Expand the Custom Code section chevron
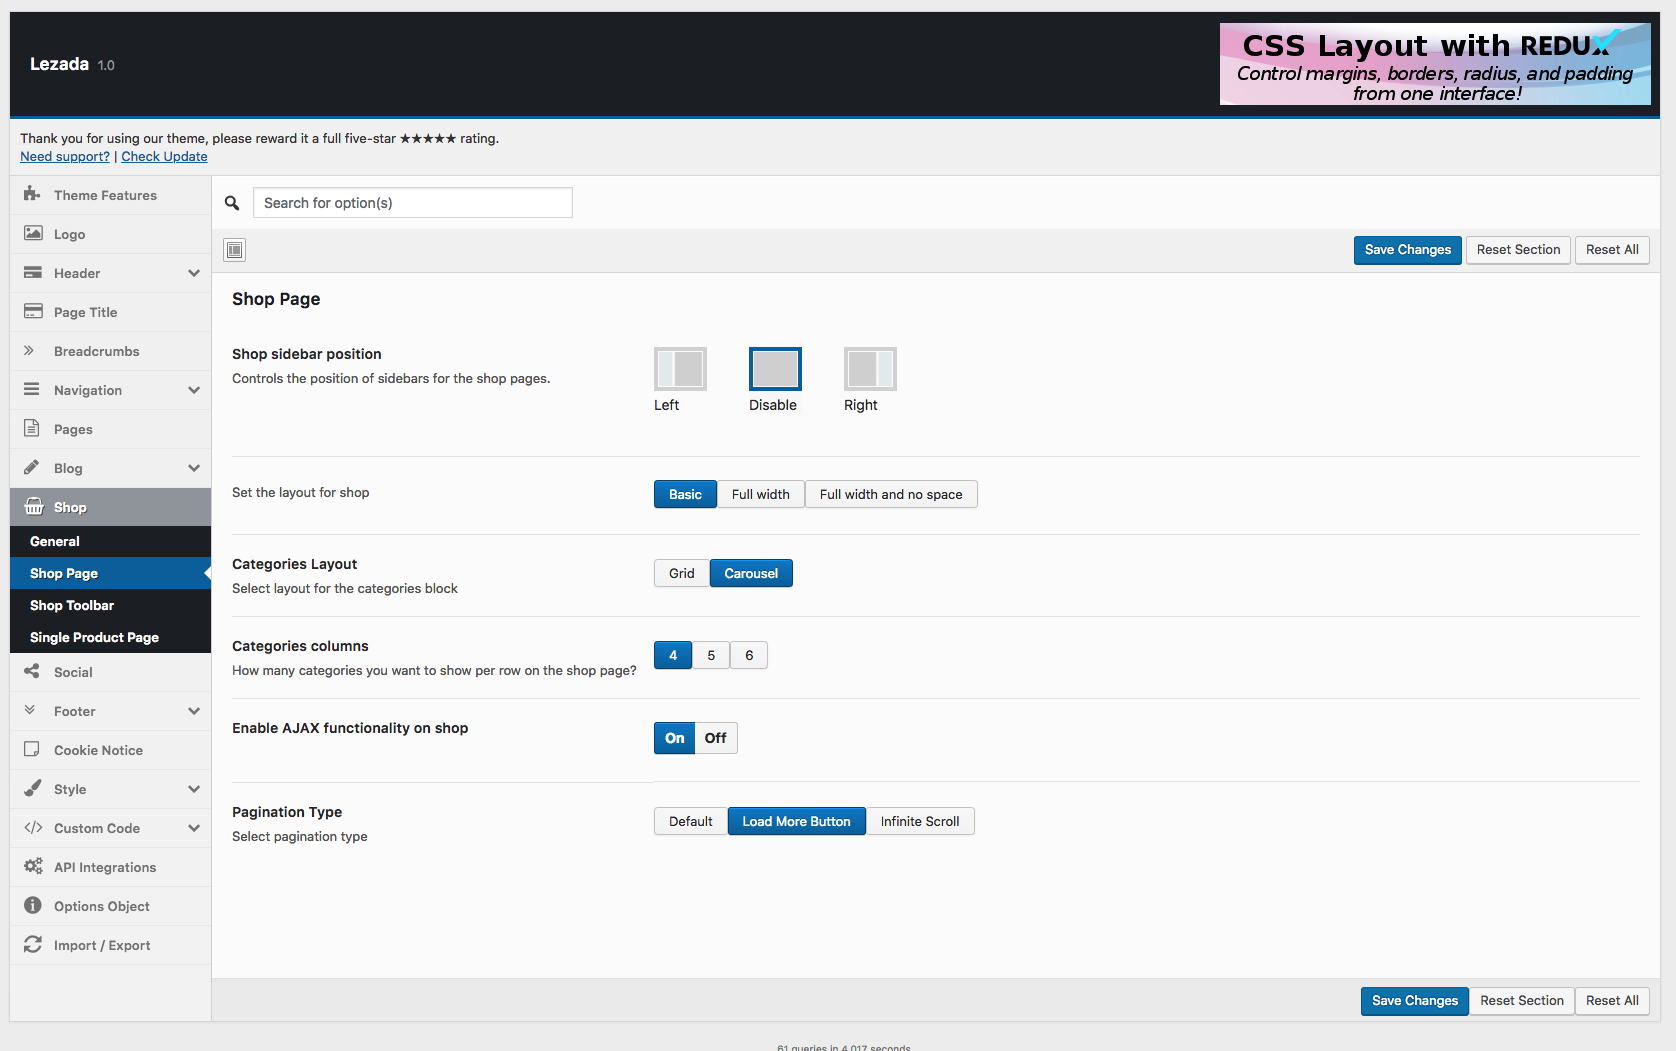The height and width of the screenshot is (1051, 1676). 194,828
